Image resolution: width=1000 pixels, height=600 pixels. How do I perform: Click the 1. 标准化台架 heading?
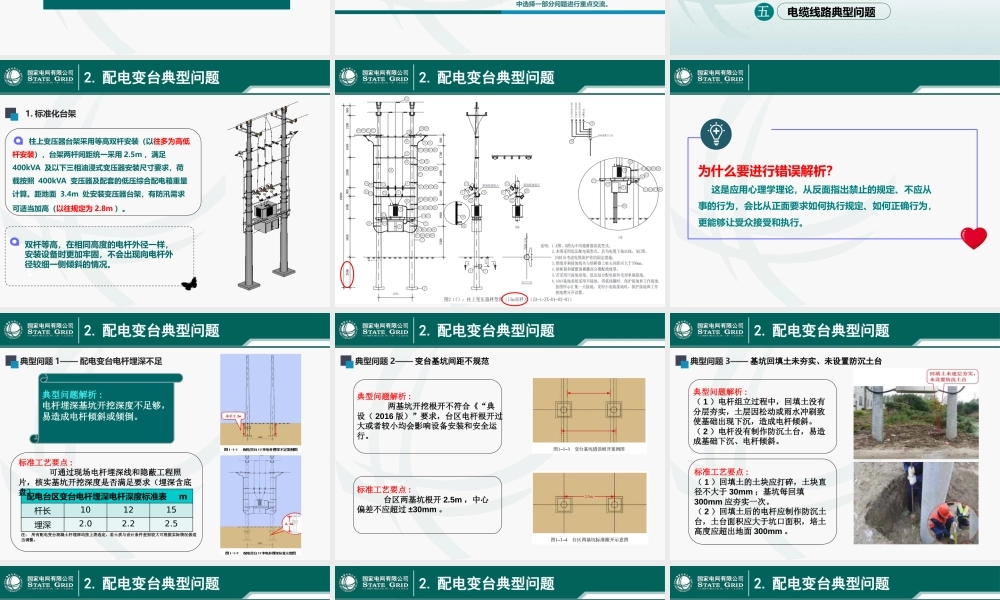(x=50, y=114)
